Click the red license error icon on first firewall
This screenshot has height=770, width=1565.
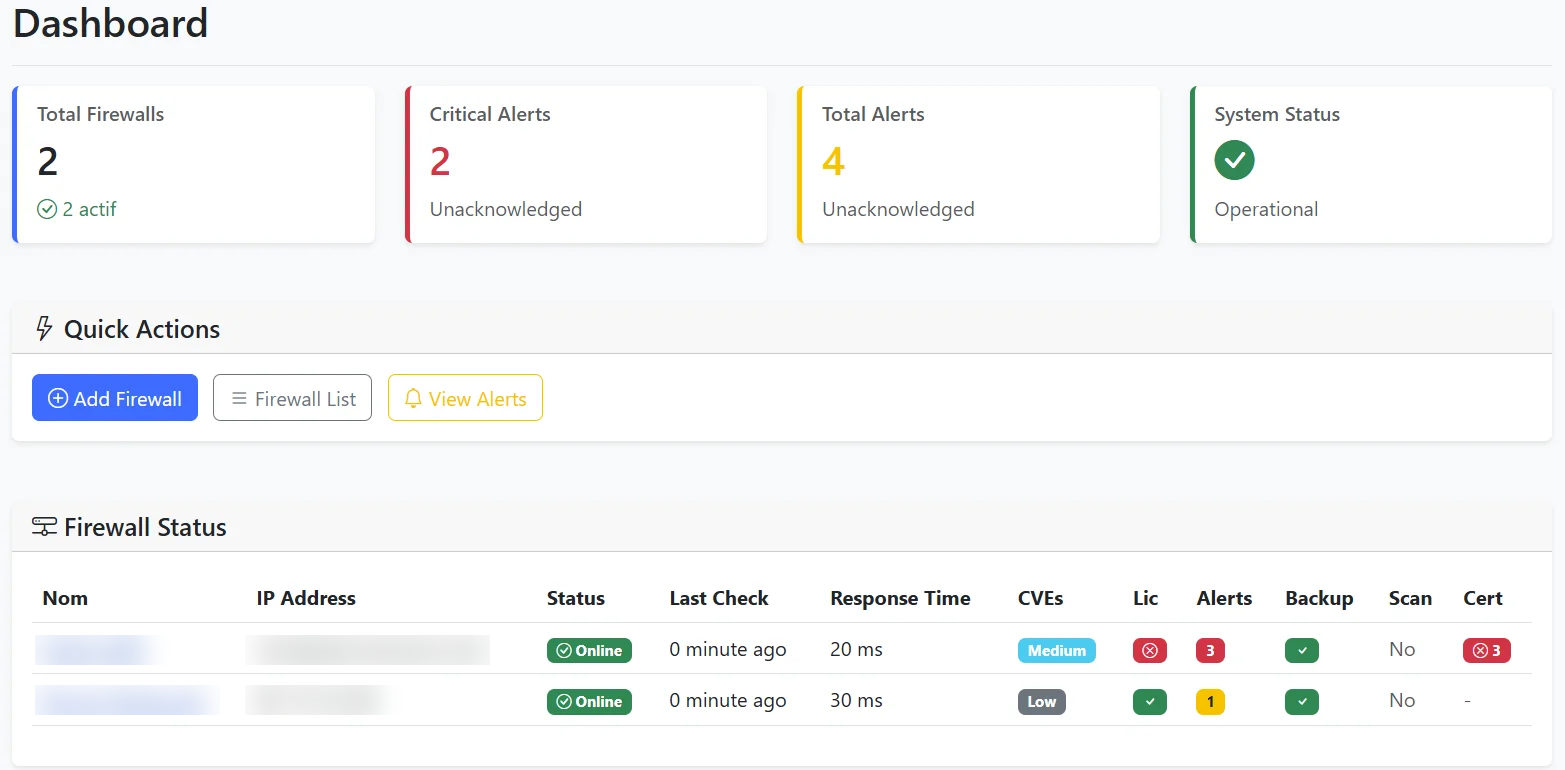coord(1149,650)
